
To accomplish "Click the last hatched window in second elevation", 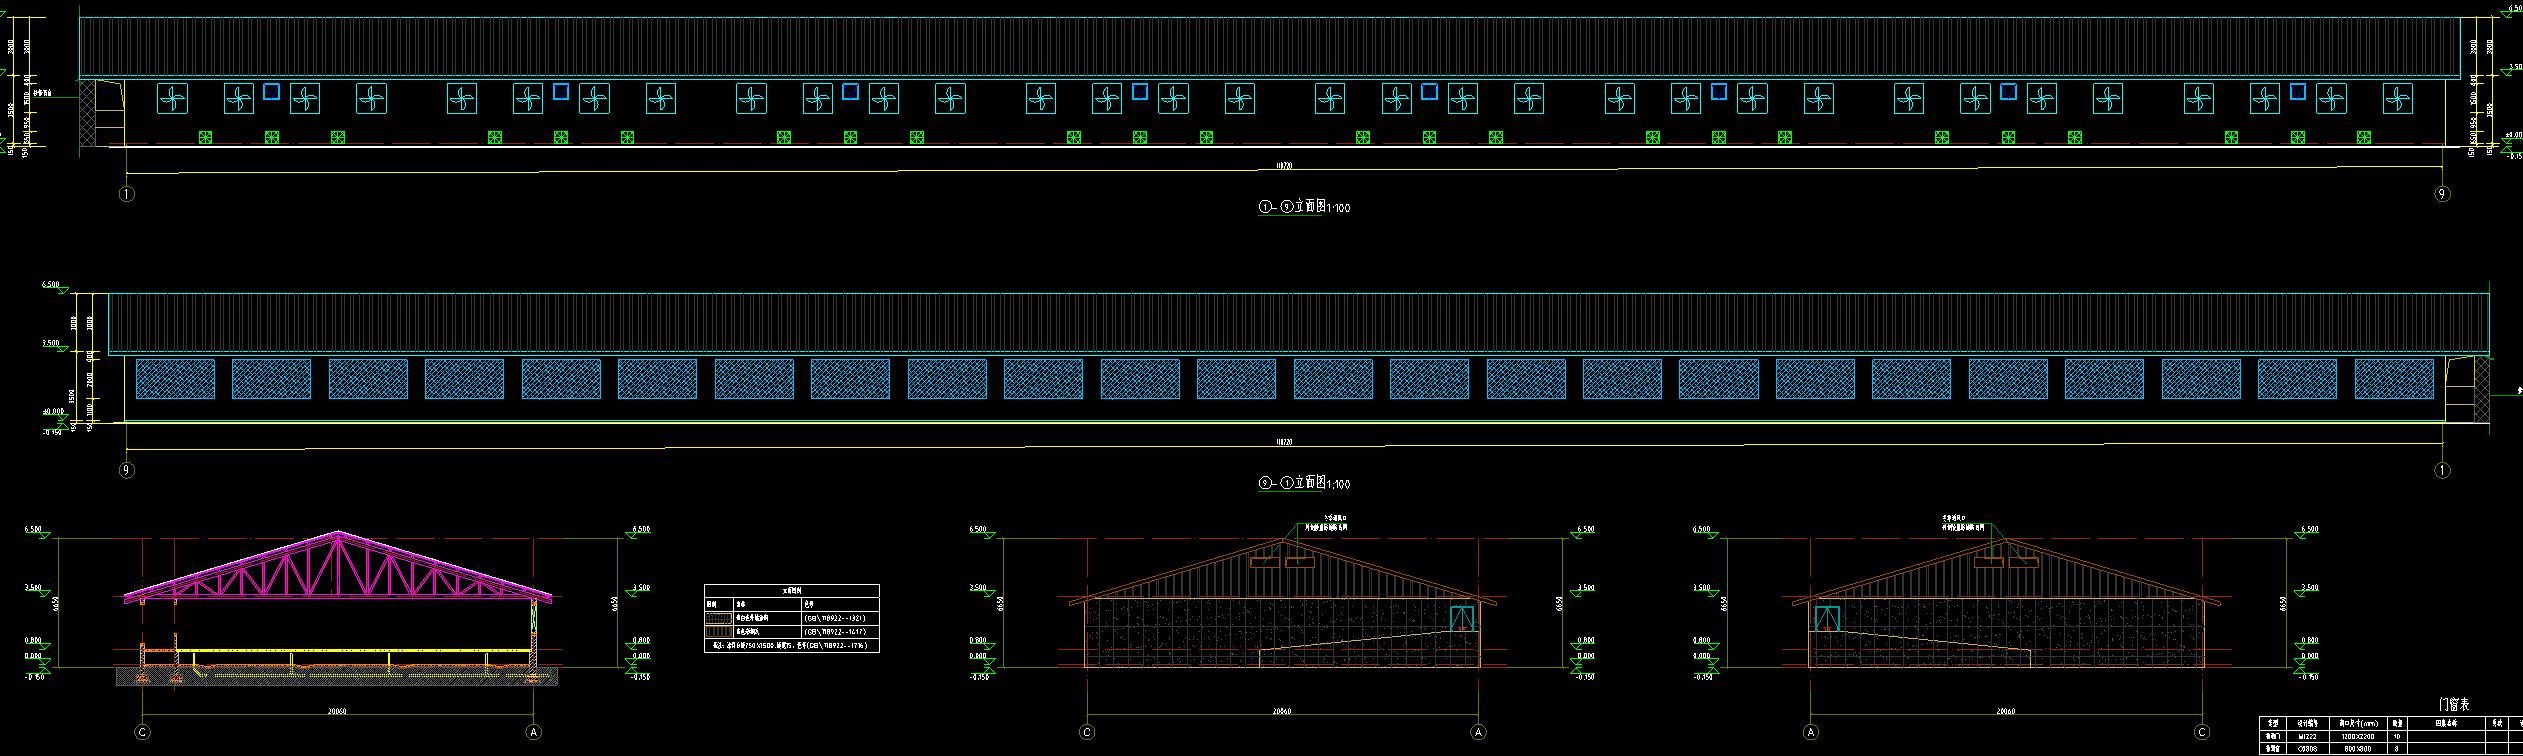I will [2394, 380].
